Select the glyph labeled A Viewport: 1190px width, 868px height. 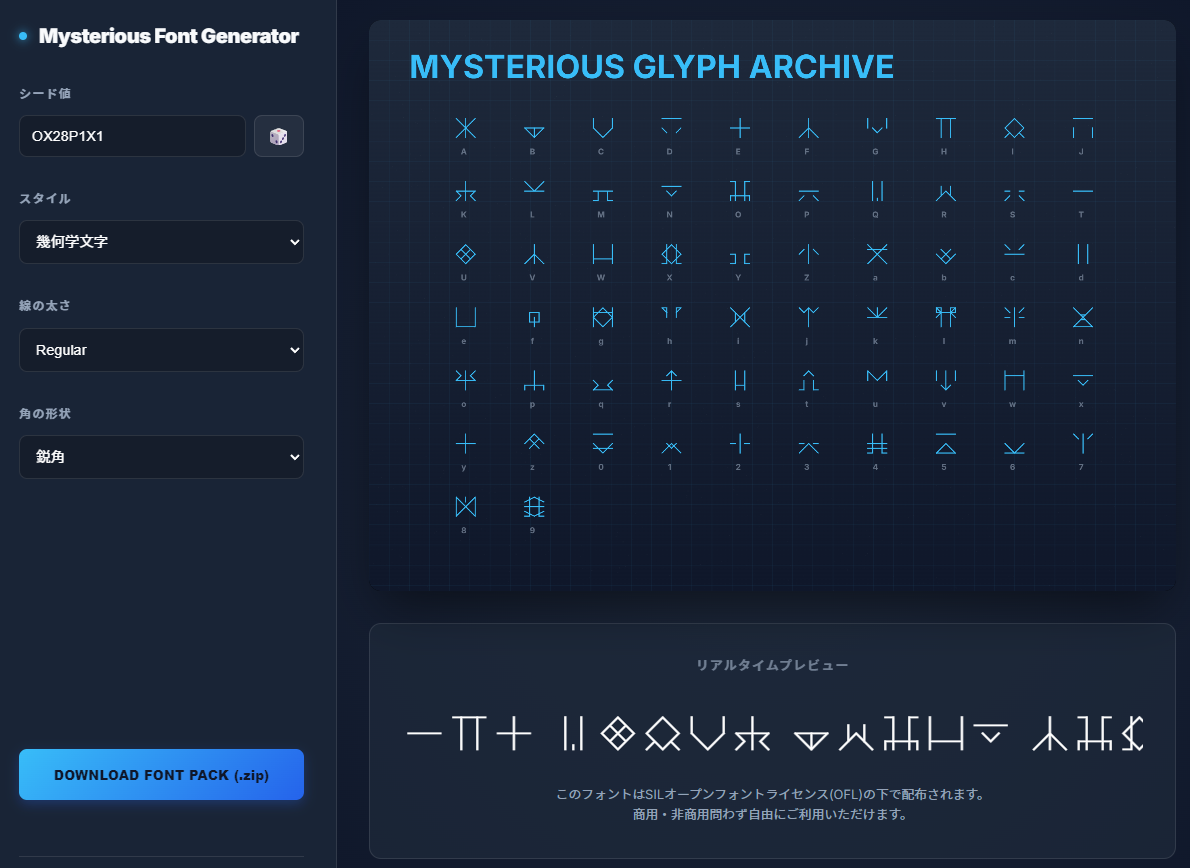pos(465,128)
